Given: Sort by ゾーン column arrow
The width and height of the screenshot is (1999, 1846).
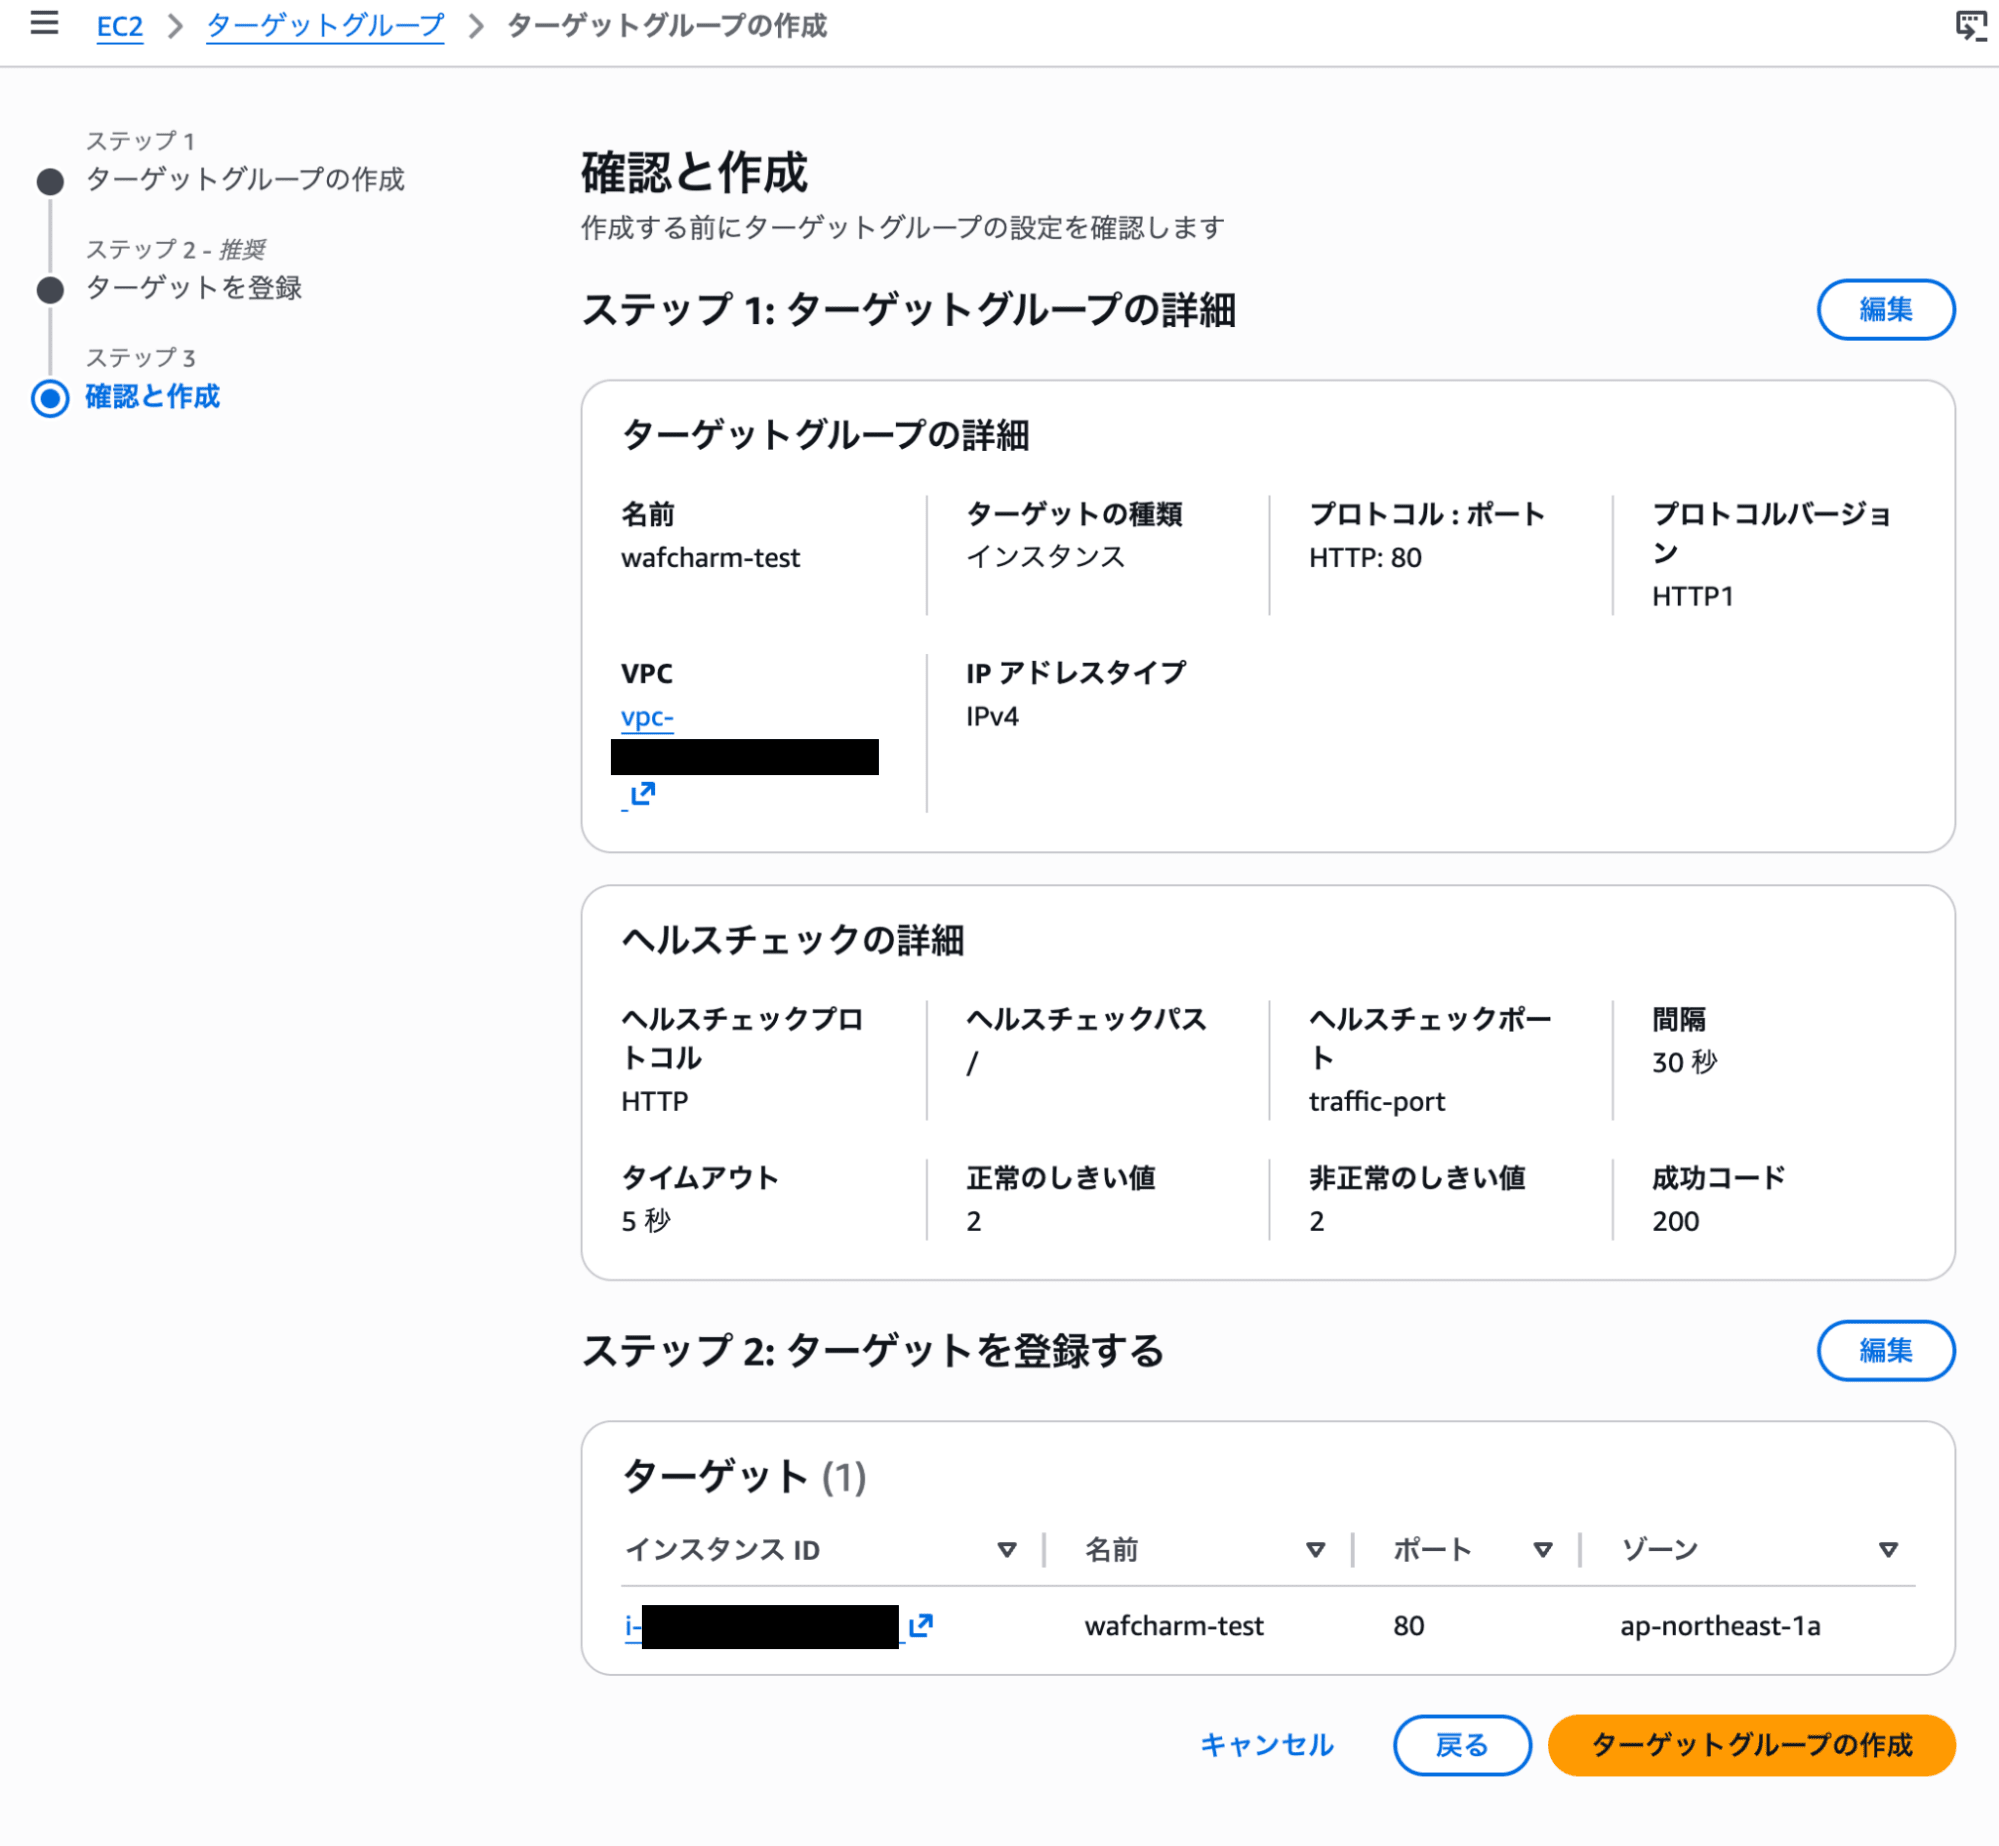Looking at the screenshot, I should (x=1887, y=1550).
